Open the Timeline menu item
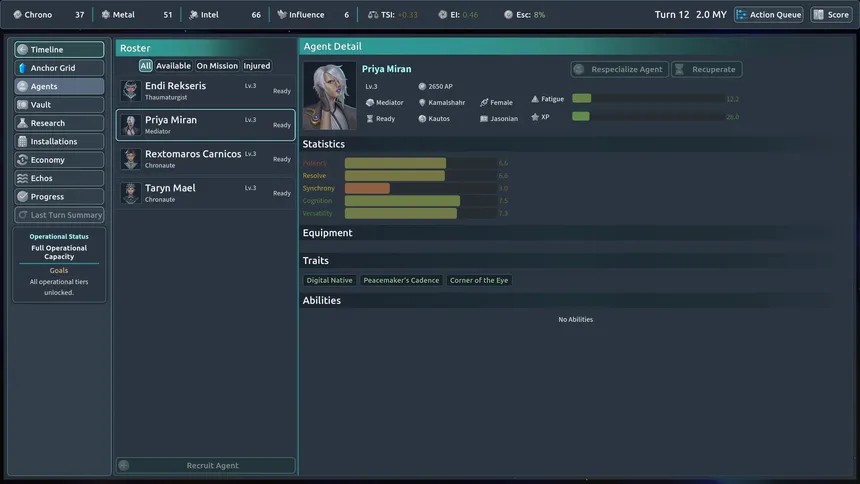This screenshot has height=484, width=860. (x=59, y=49)
